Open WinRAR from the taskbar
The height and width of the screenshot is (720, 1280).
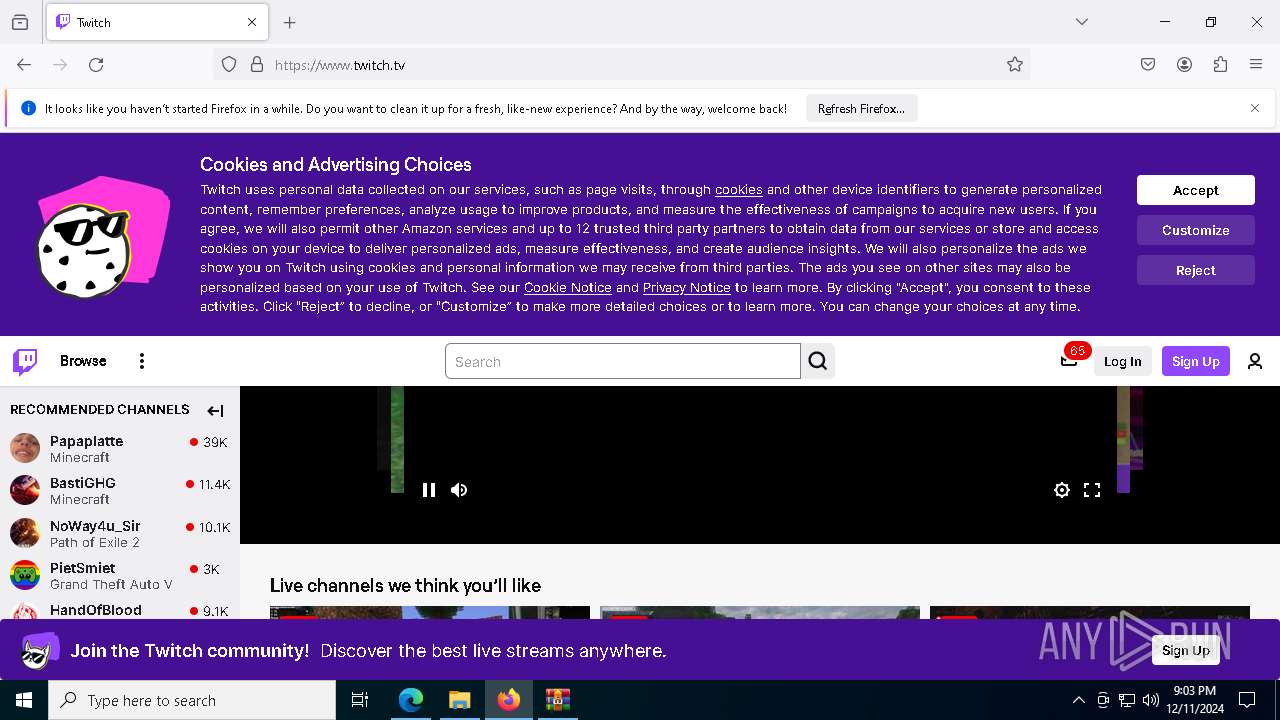[557, 700]
